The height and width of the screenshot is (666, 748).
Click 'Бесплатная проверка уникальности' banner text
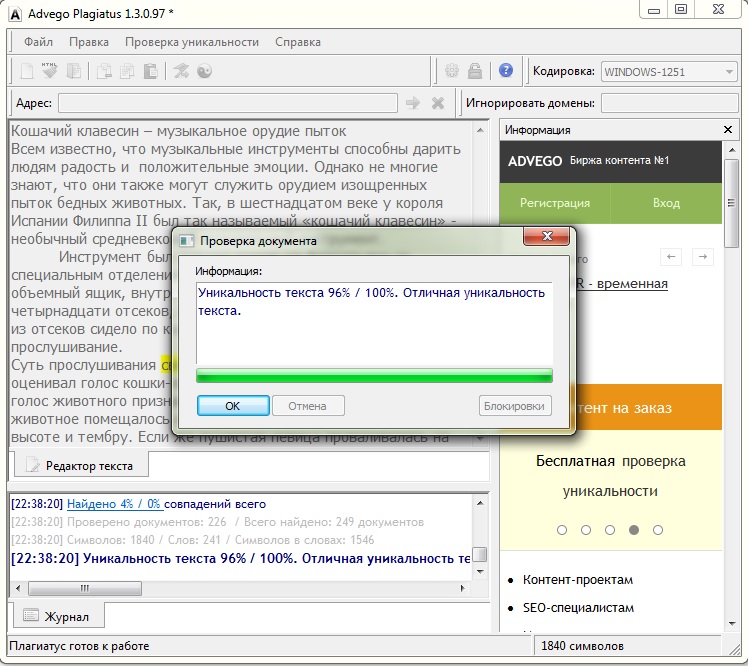click(x=611, y=476)
